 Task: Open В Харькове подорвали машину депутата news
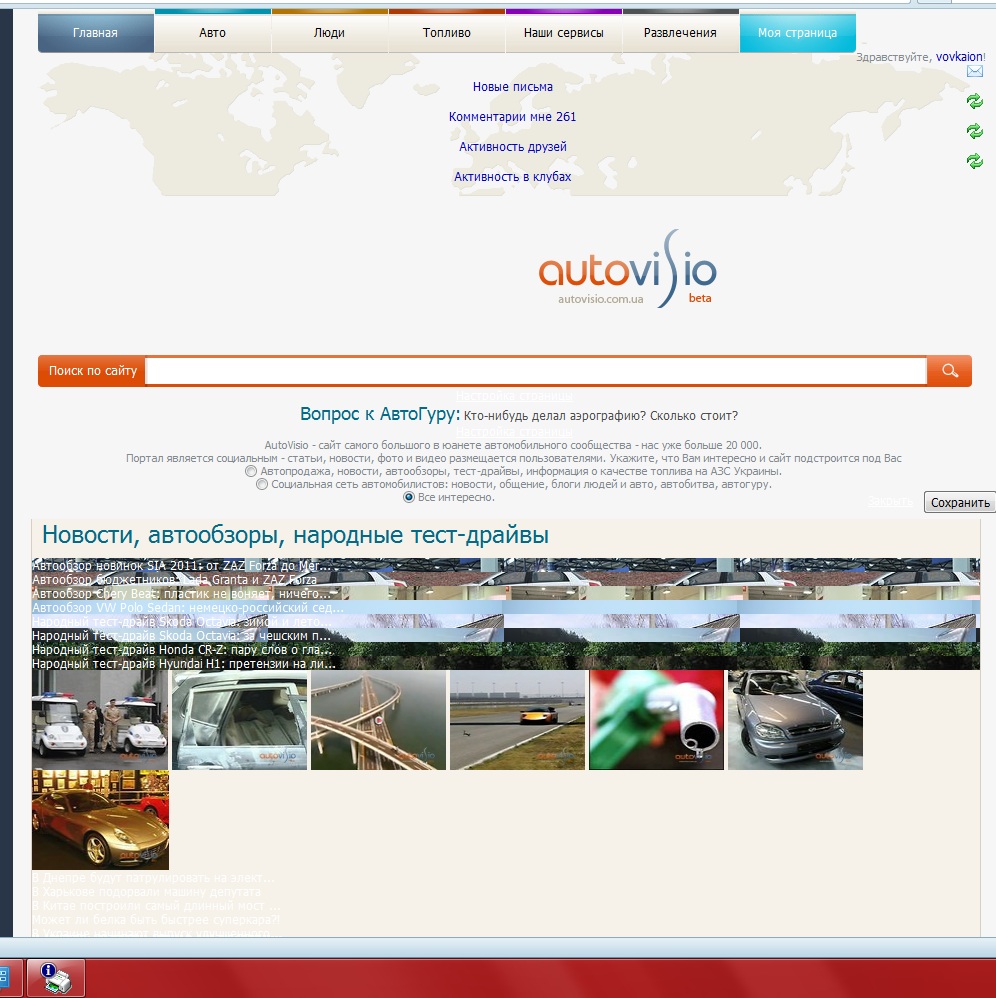146,892
